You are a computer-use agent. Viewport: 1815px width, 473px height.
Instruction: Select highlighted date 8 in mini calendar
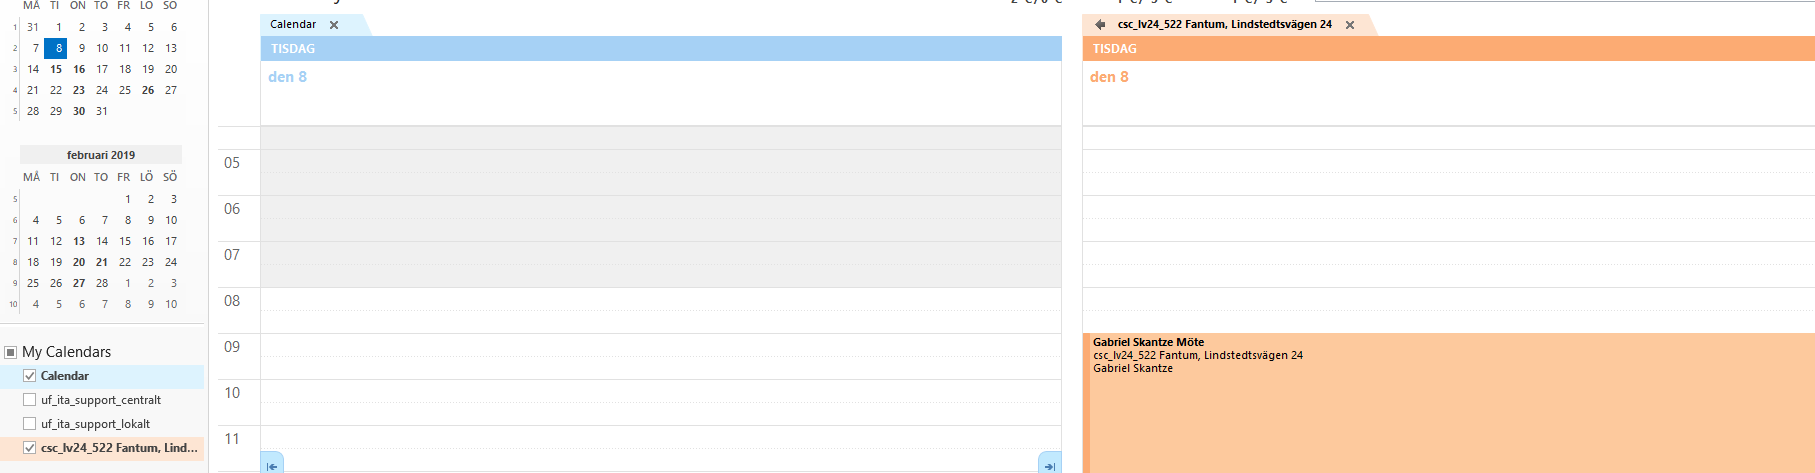[x=56, y=48]
